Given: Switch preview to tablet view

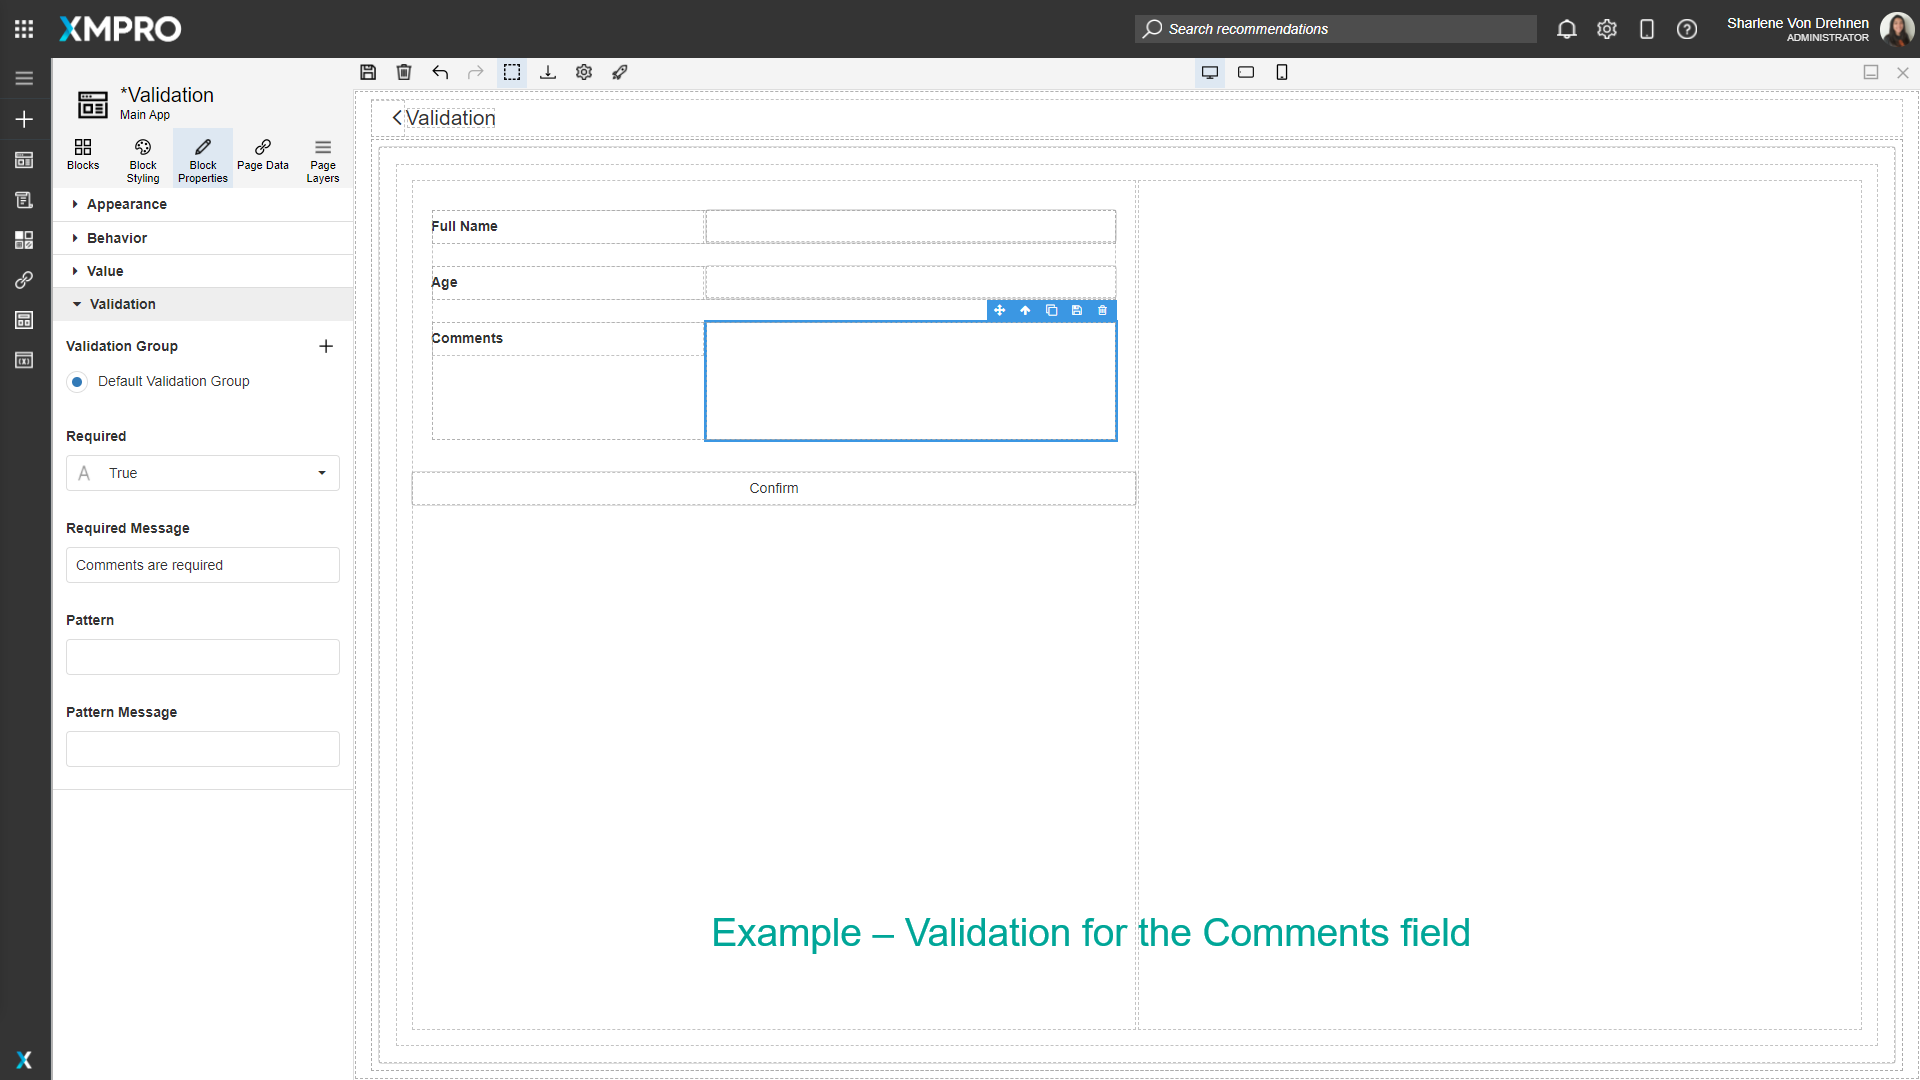Looking at the screenshot, I should pyautogui.click(x=1245, y=72).
